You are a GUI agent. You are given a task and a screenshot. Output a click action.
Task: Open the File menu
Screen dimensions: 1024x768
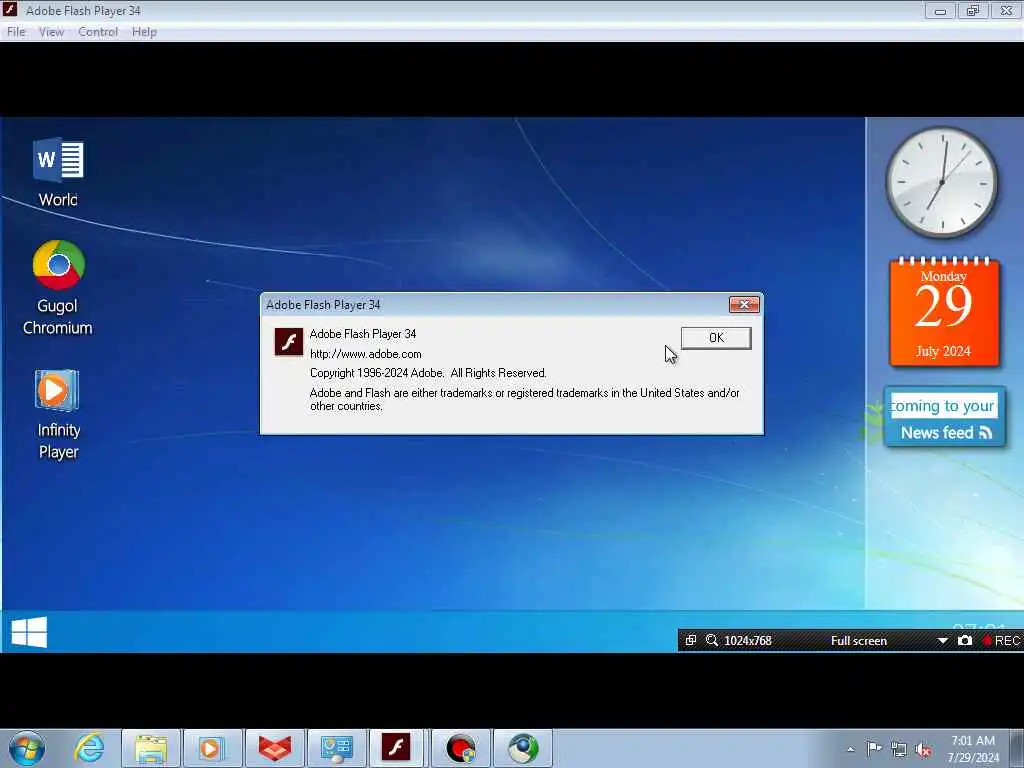16,32
